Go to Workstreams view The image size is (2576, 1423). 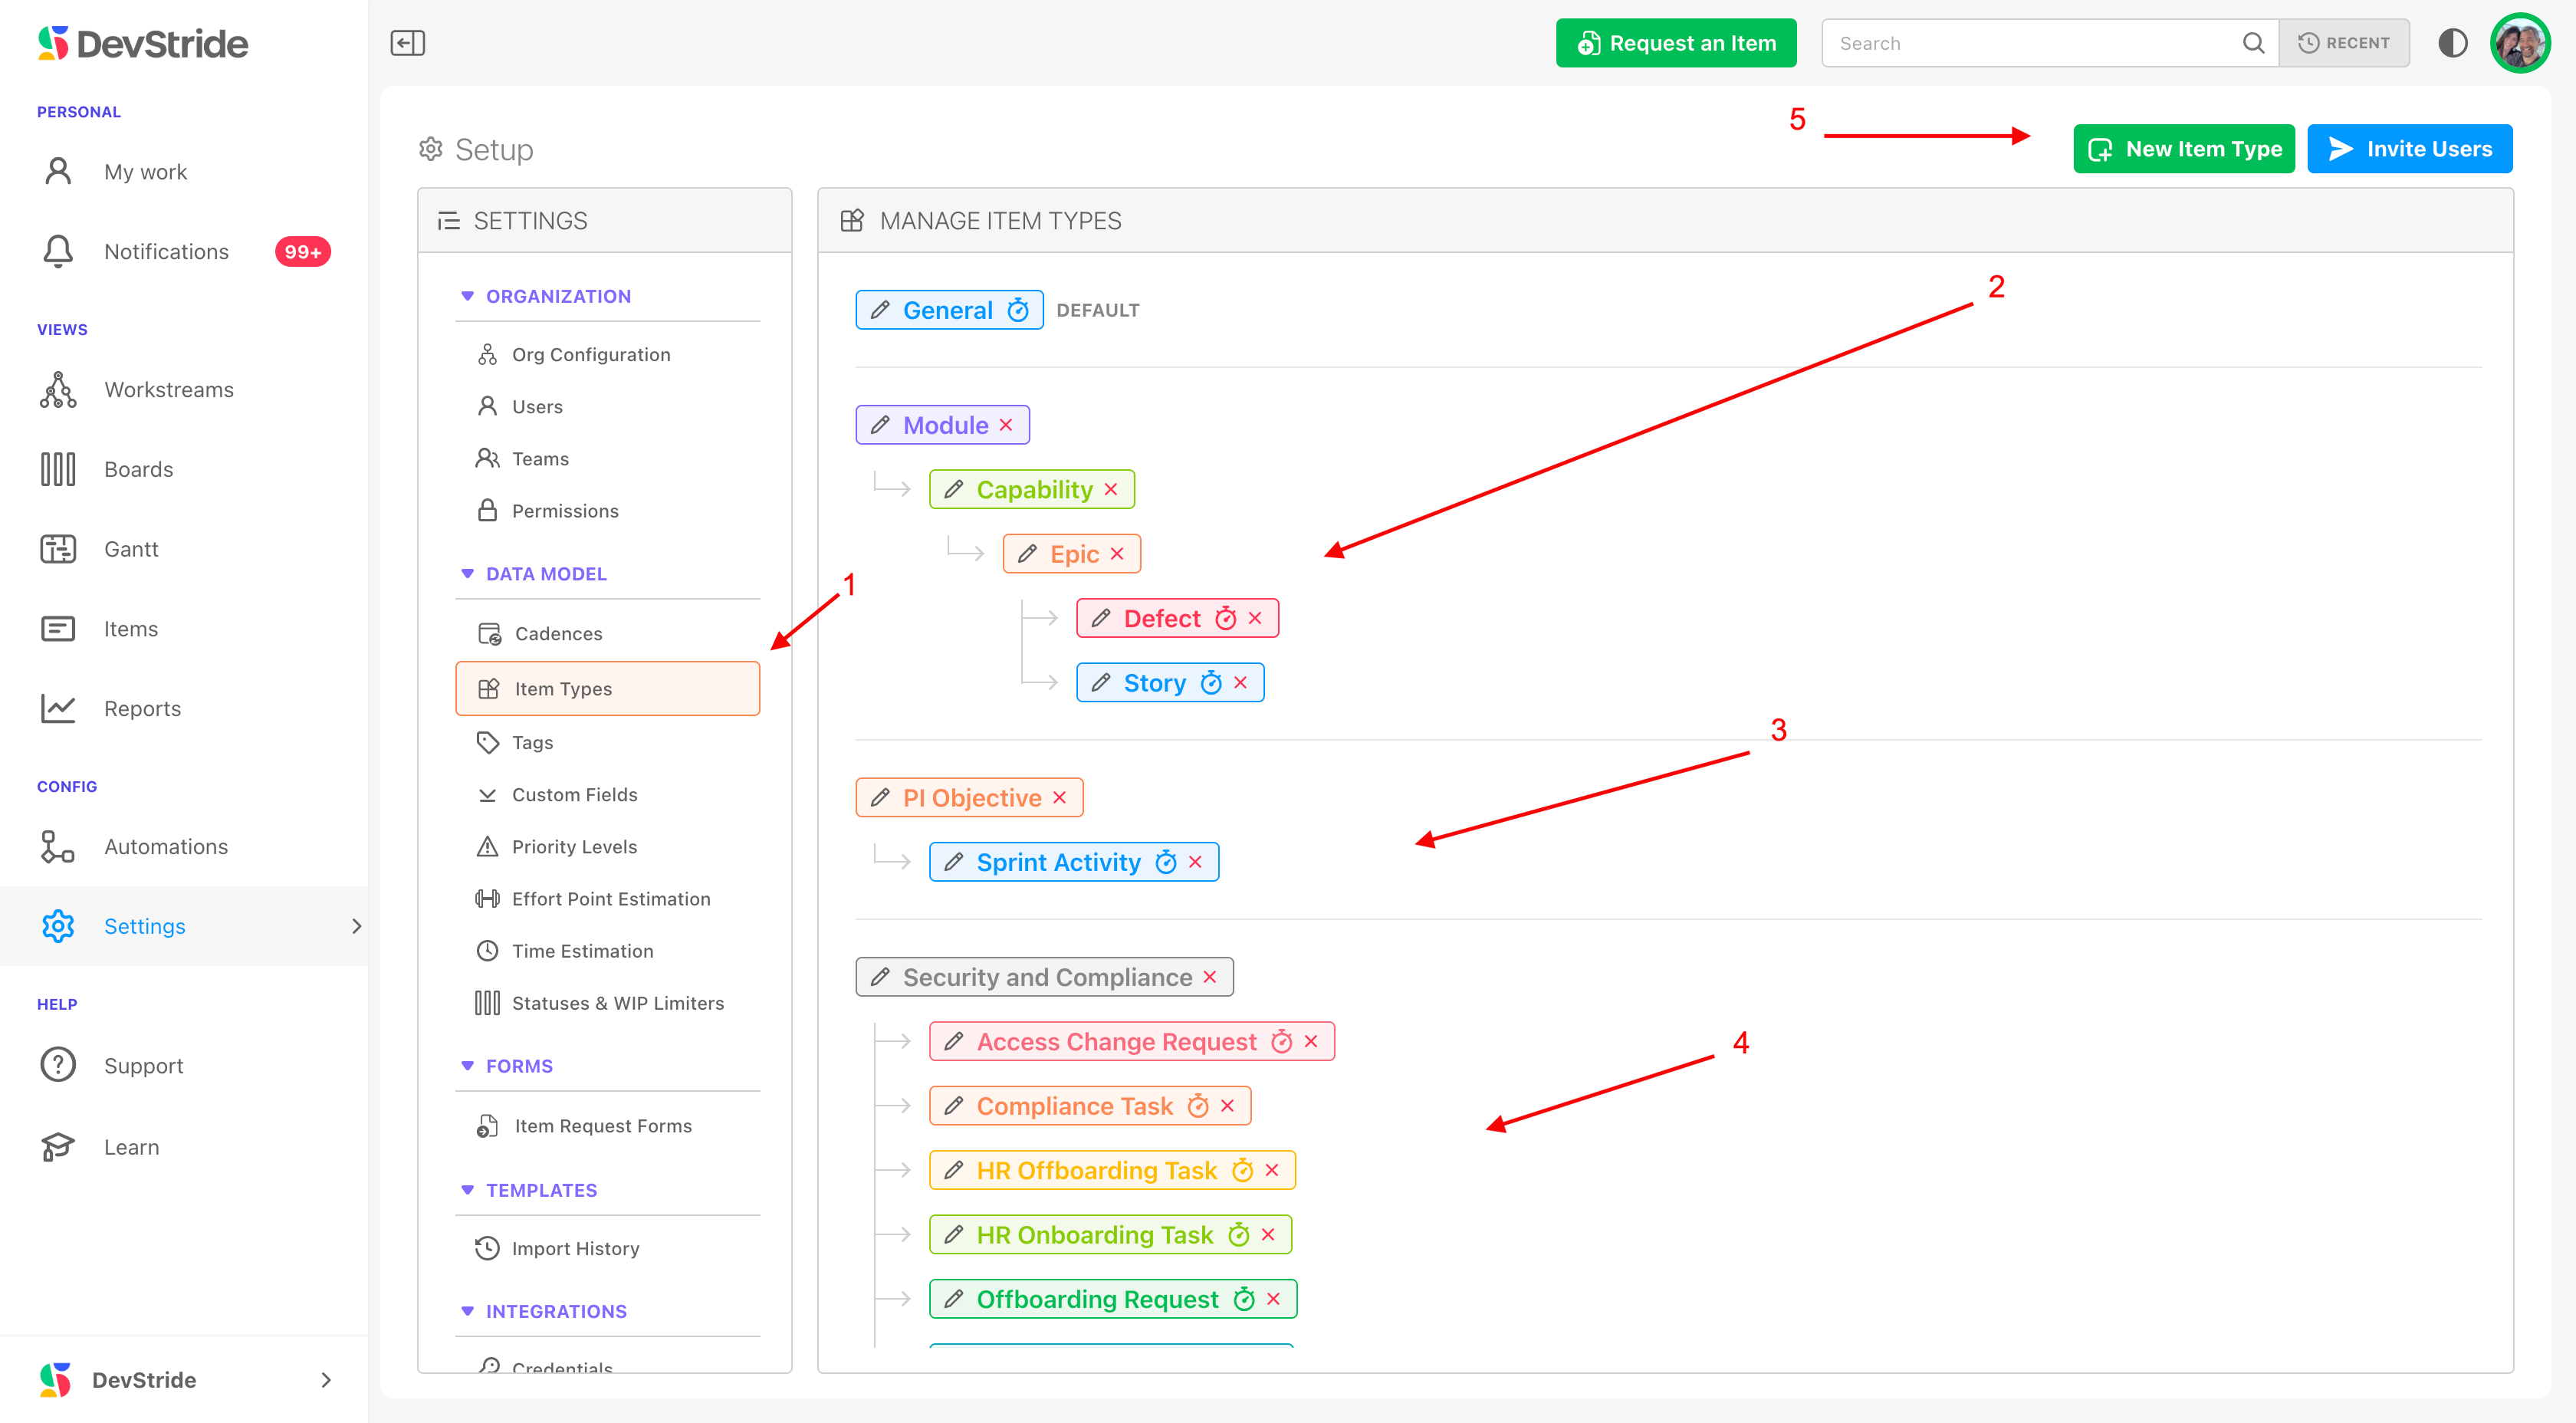168,390
